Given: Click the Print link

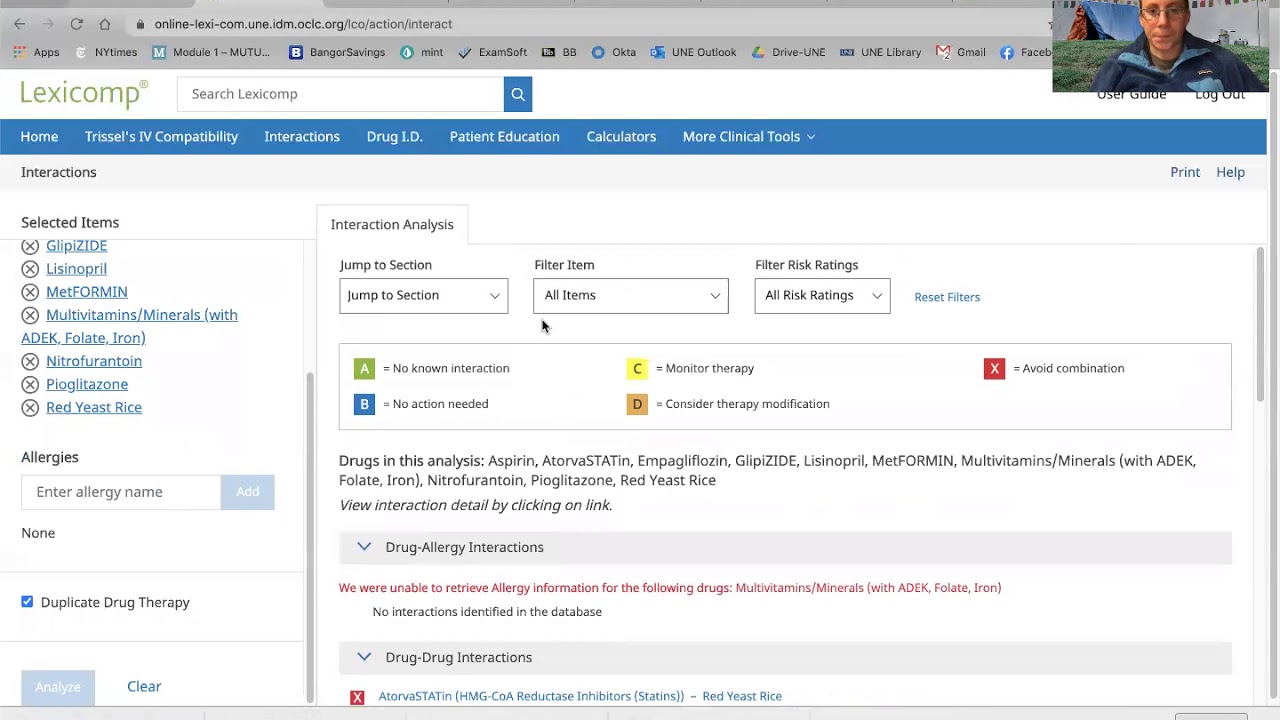Looking at the screenshot, I should 1185,172.
